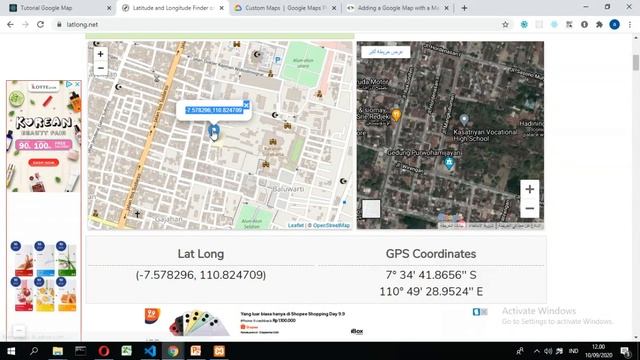Open a new browser tab
This screenshot has width=640, height=360.
464,8
